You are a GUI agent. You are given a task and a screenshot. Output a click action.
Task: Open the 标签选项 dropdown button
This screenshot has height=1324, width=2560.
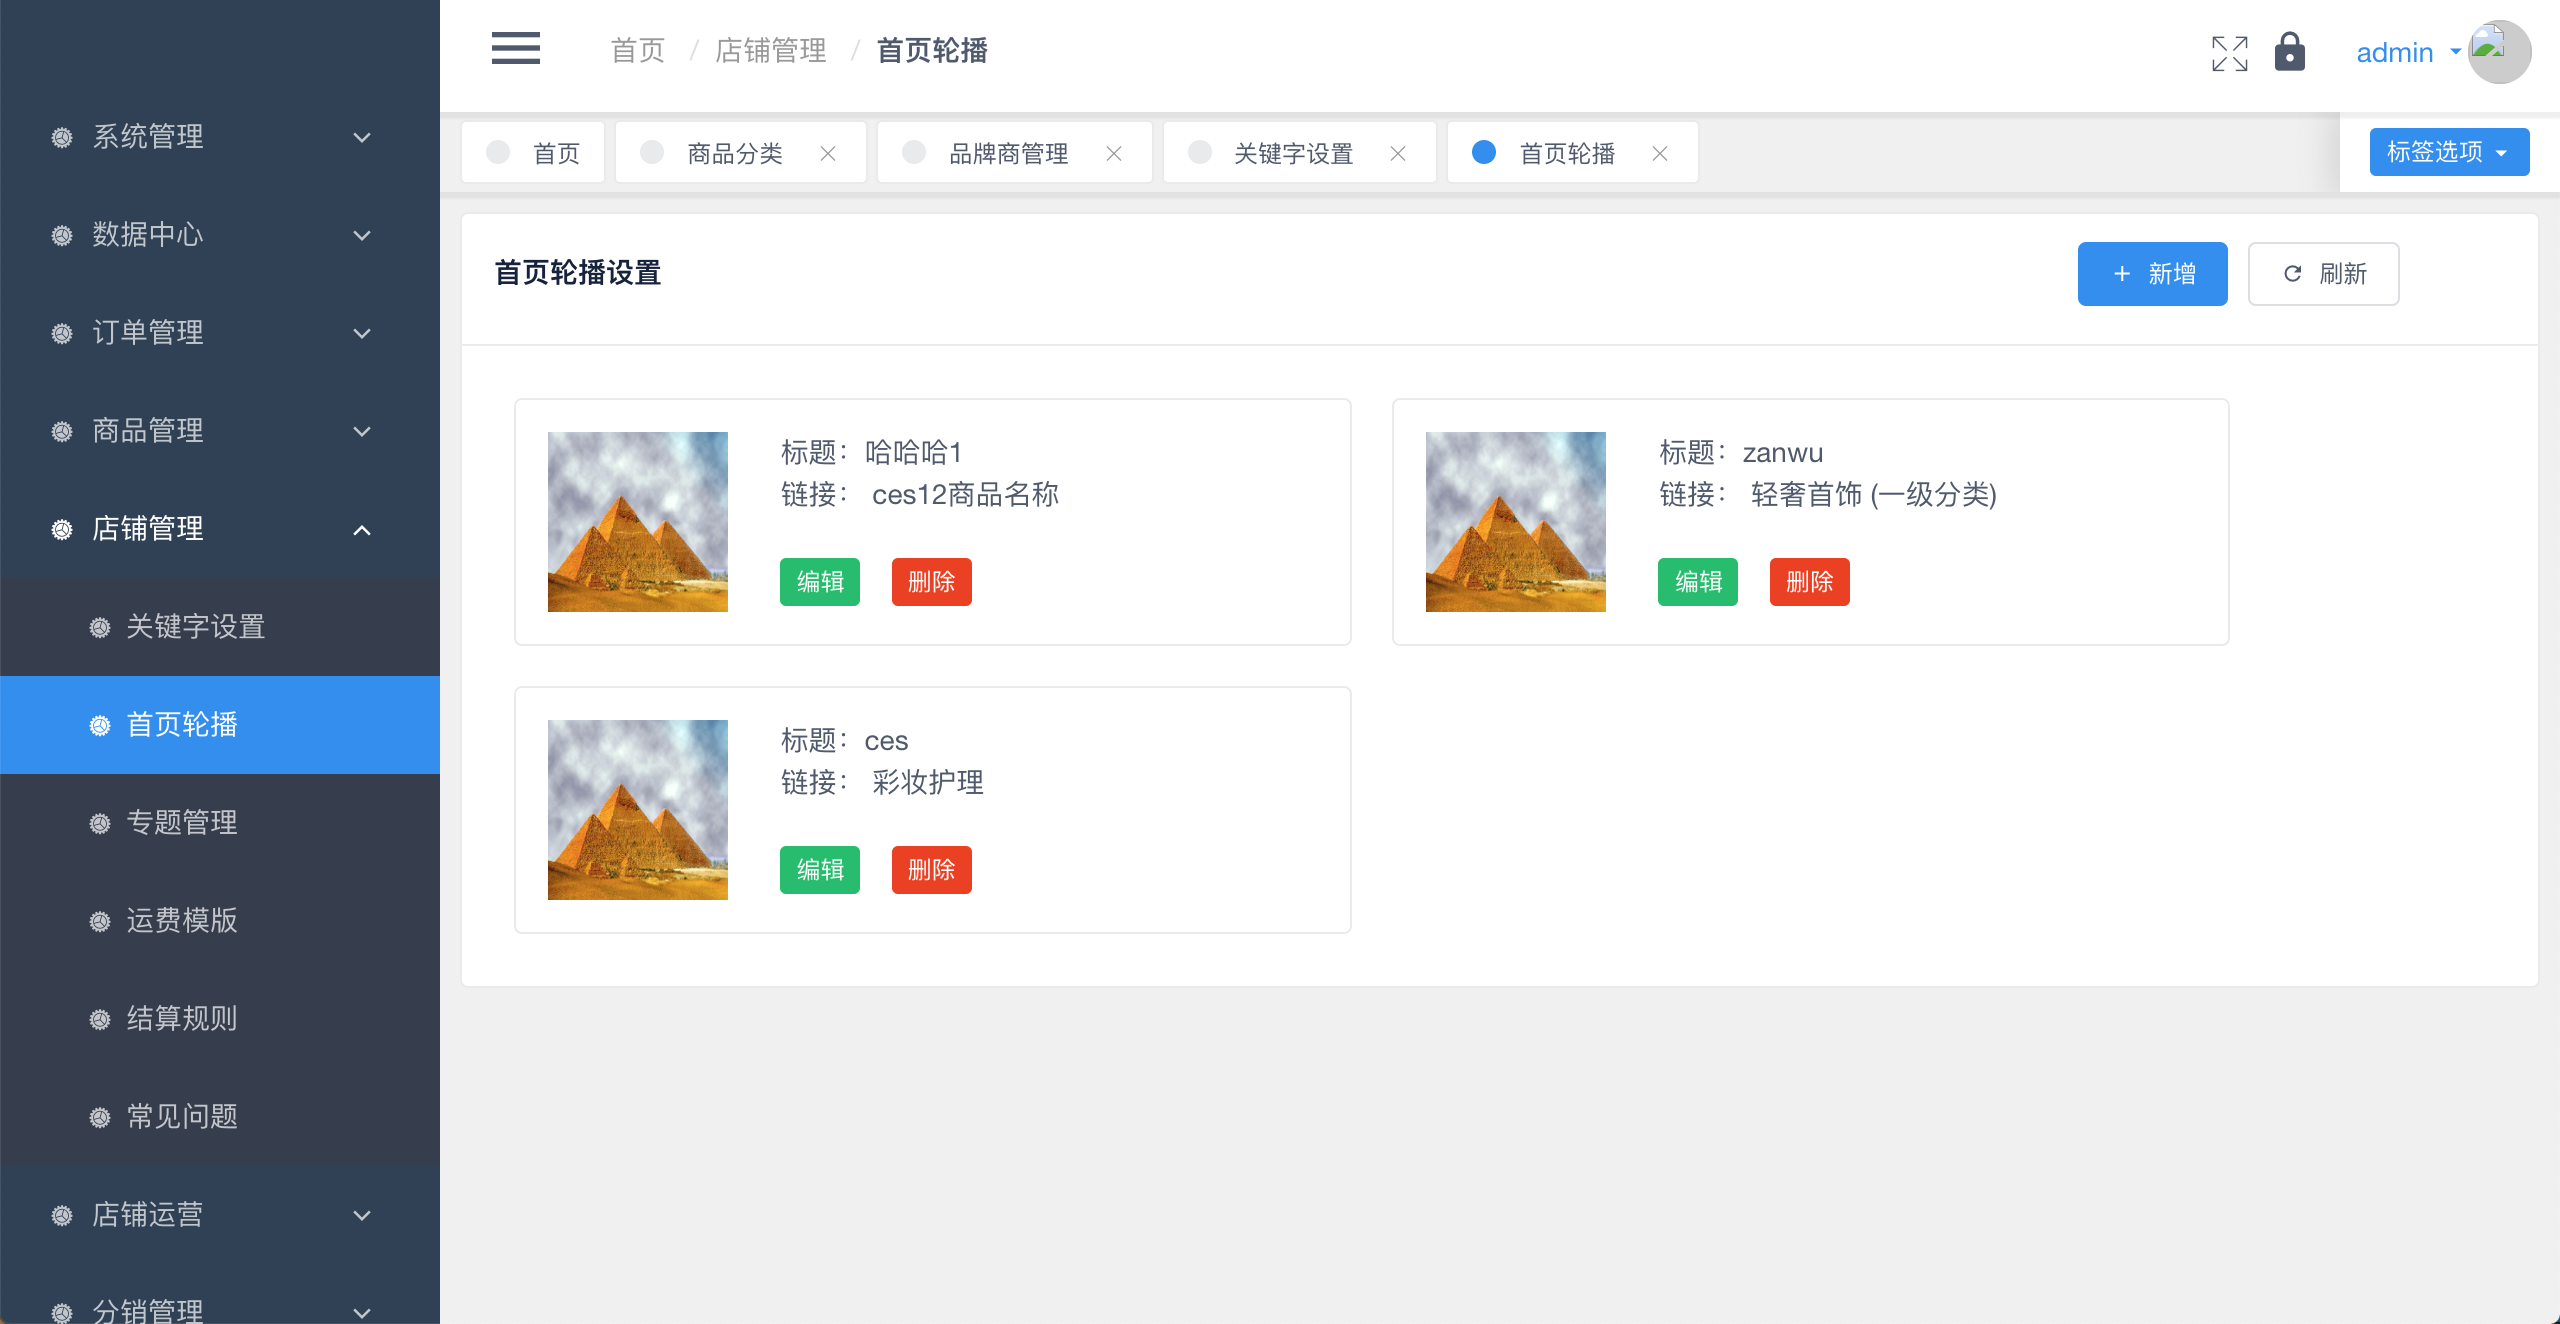[2448, 152]
